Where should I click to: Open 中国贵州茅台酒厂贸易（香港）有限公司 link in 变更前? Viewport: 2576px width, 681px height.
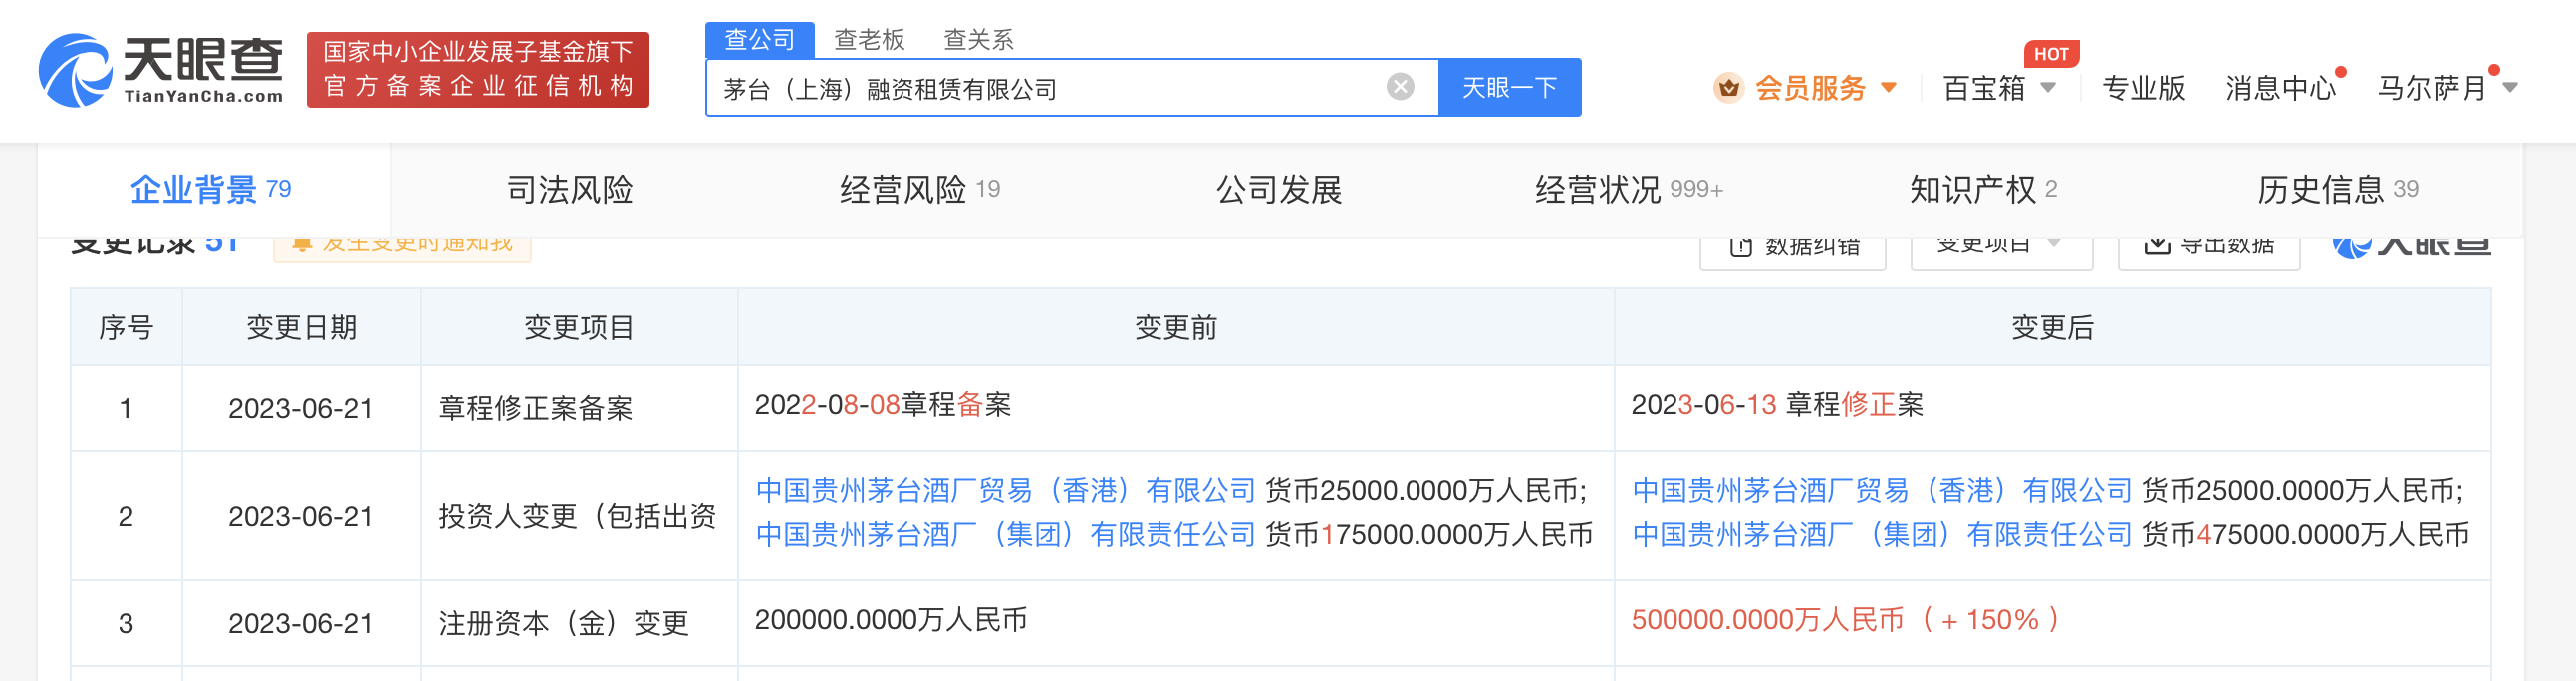click(1005, 490)
